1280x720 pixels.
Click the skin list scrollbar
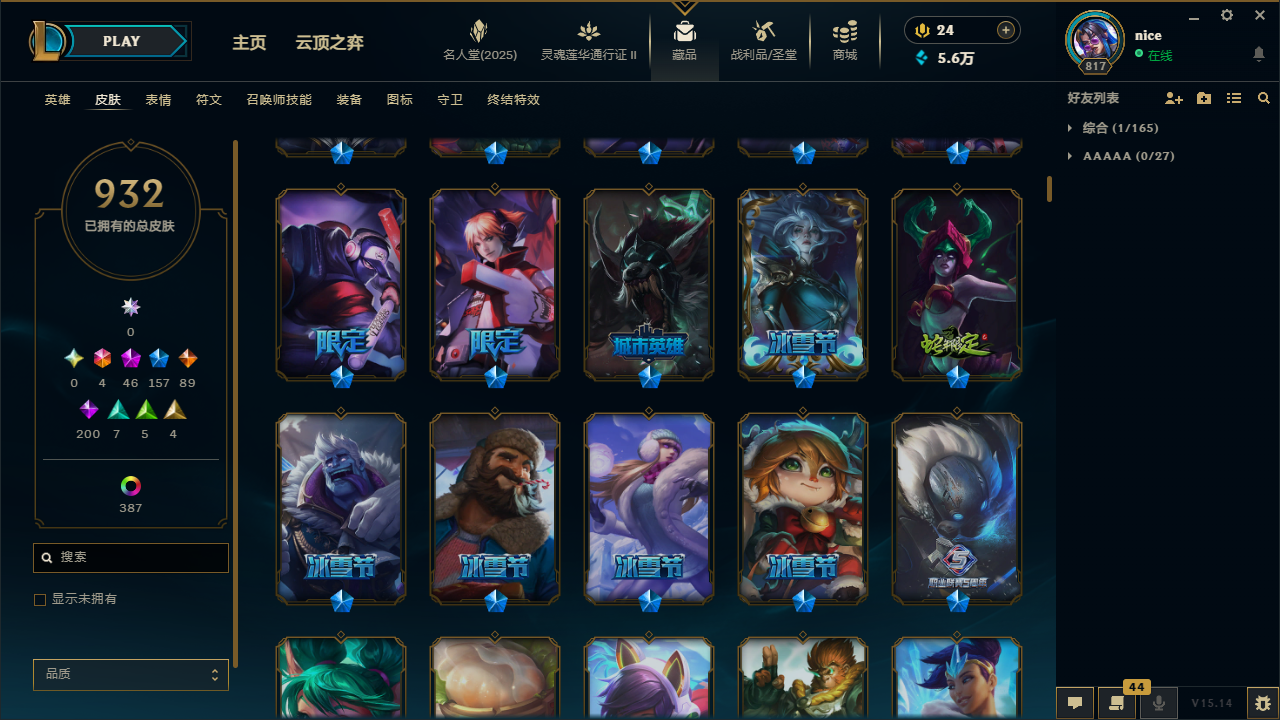[x=1049, y=188]
